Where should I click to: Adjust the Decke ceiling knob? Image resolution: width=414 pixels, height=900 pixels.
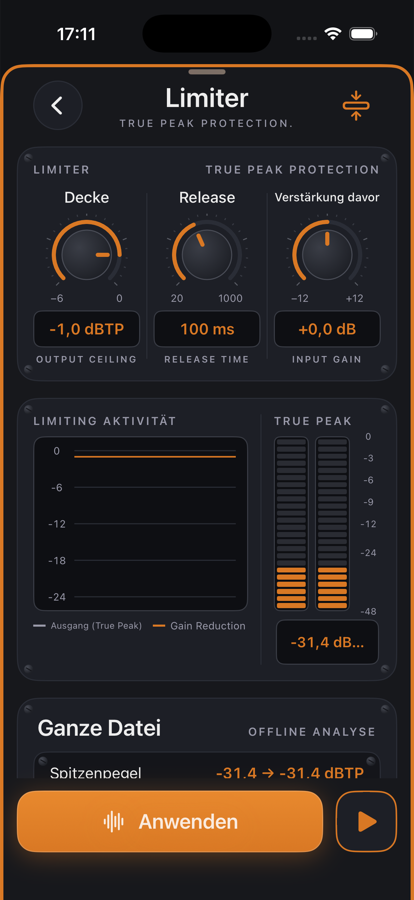(86, 254)
